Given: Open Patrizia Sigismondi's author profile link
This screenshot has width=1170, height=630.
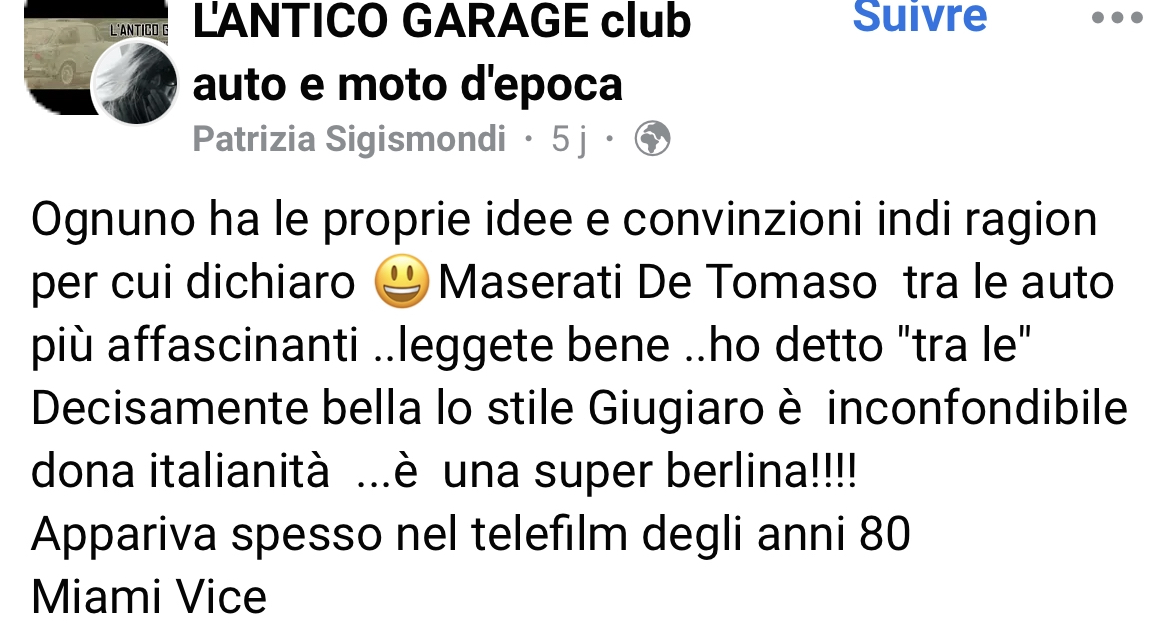Looking at the screenshot, I should [349, 139].
